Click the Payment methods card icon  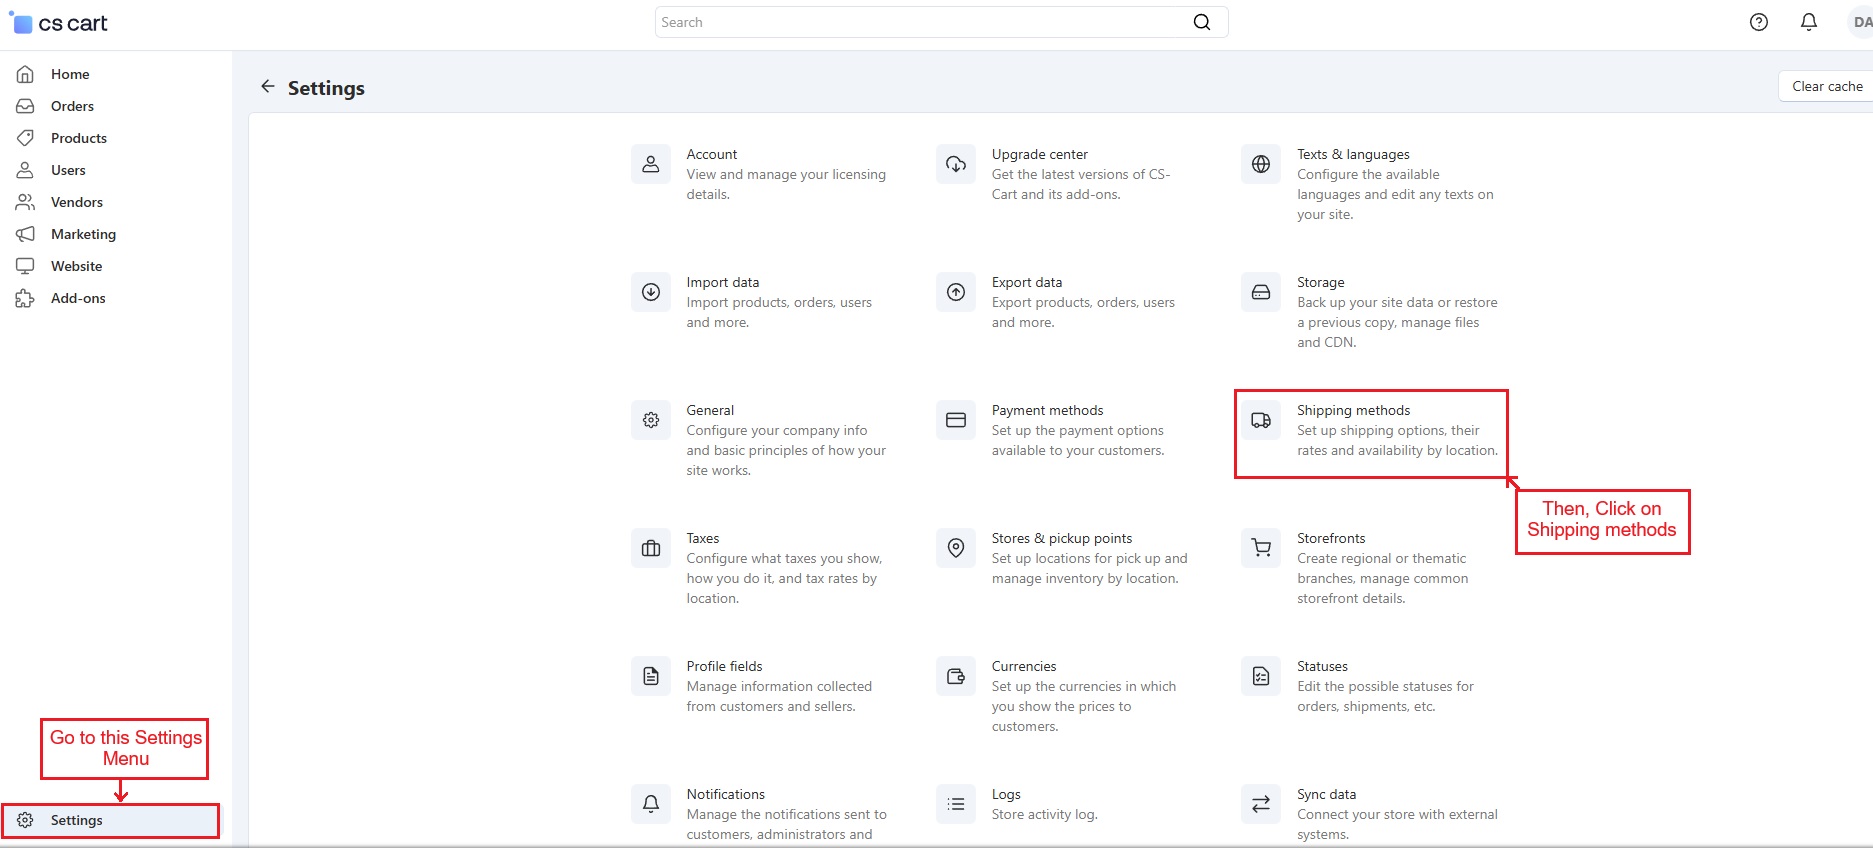pyautogui.click(x=955, y=420)
